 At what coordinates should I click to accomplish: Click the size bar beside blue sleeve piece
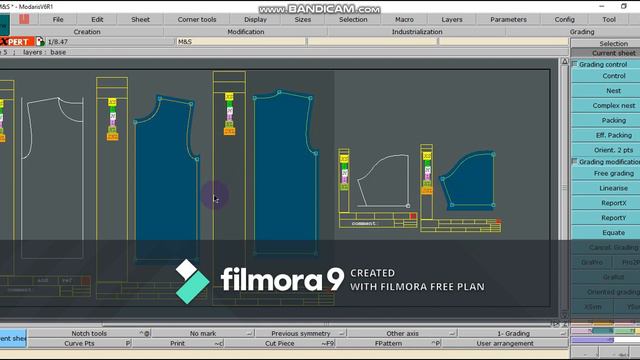[427, 173]
